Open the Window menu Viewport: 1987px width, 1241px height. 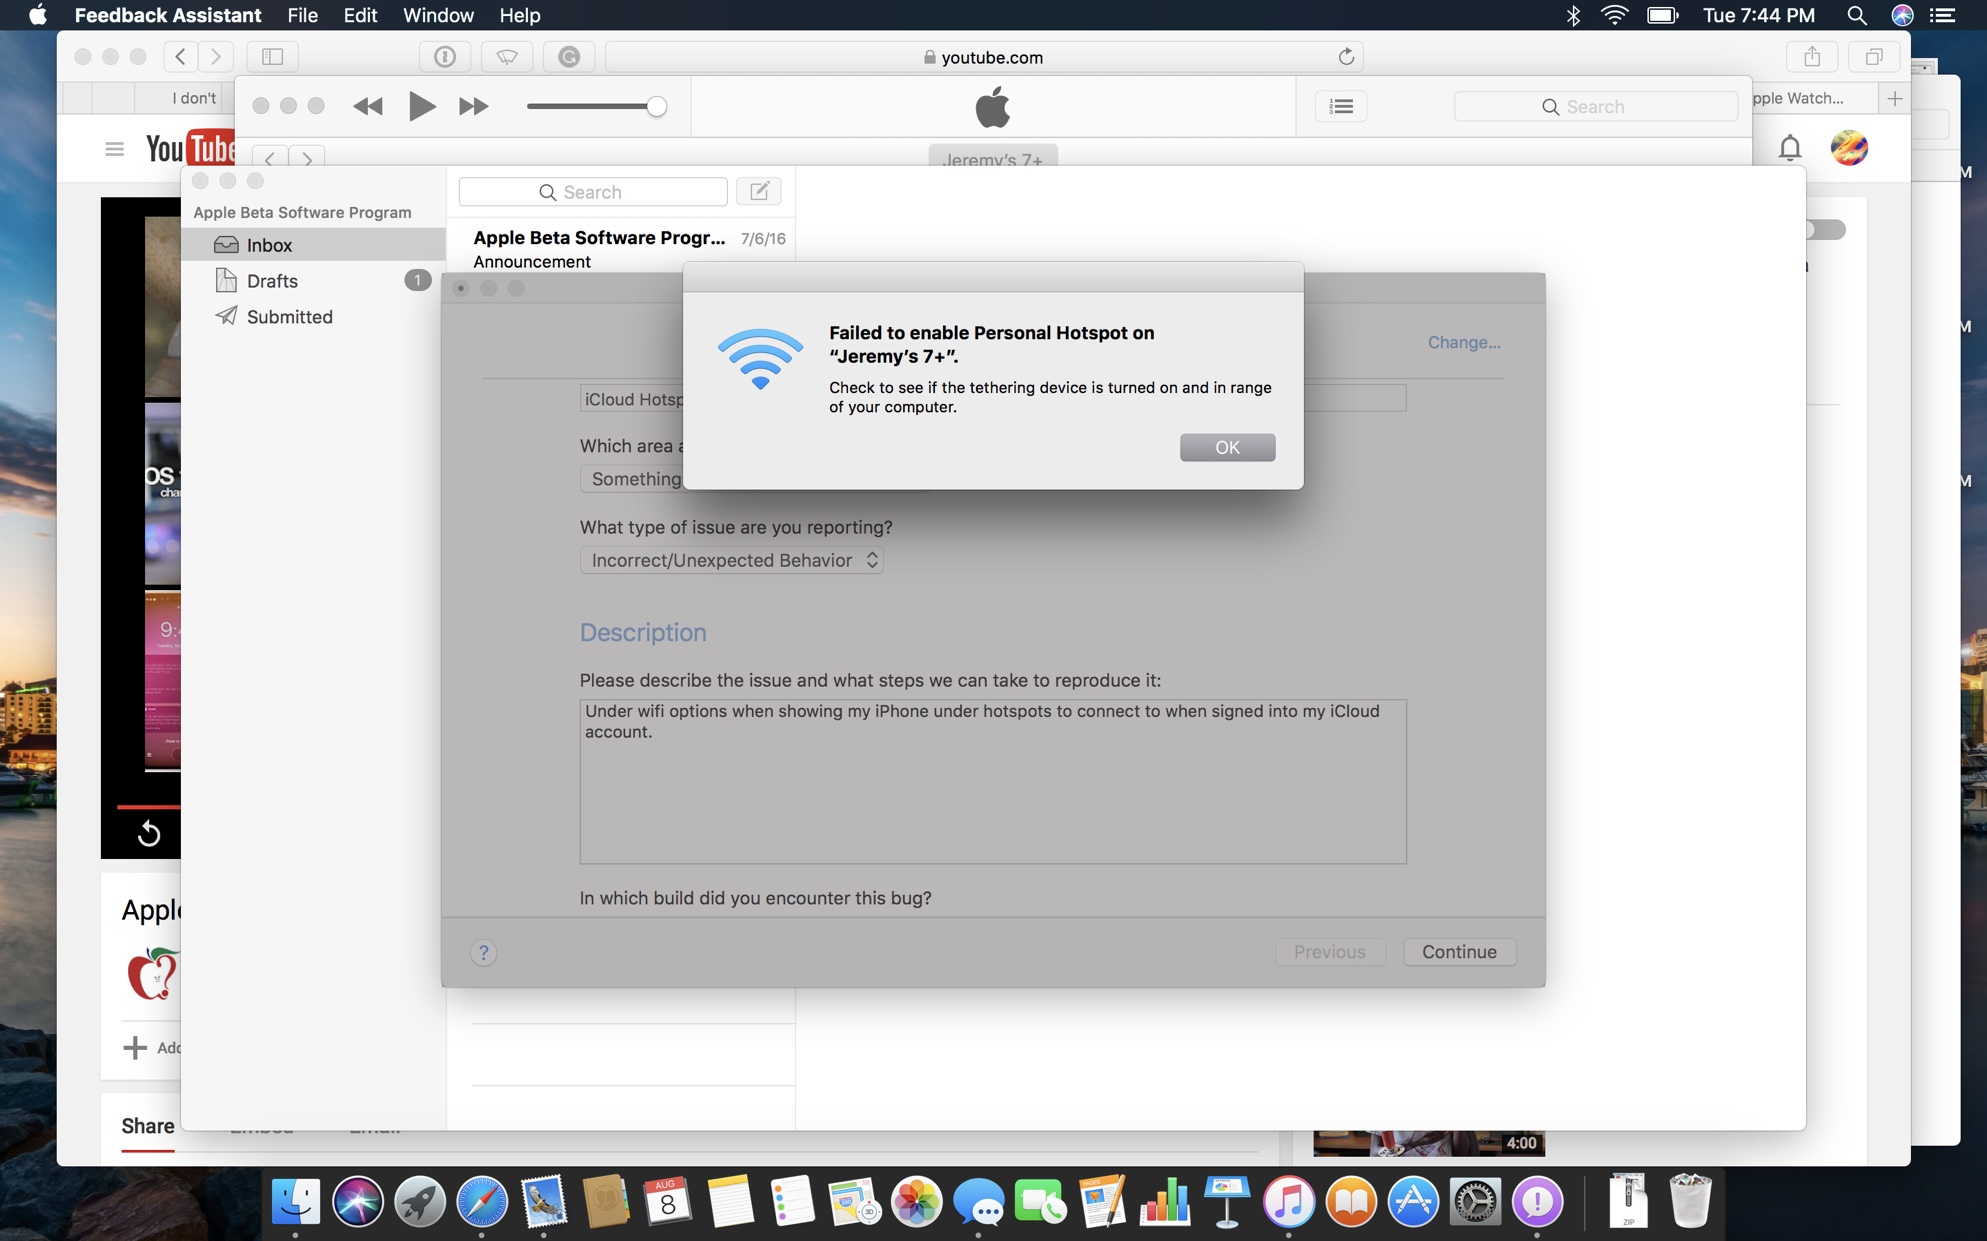coord(437,15)
